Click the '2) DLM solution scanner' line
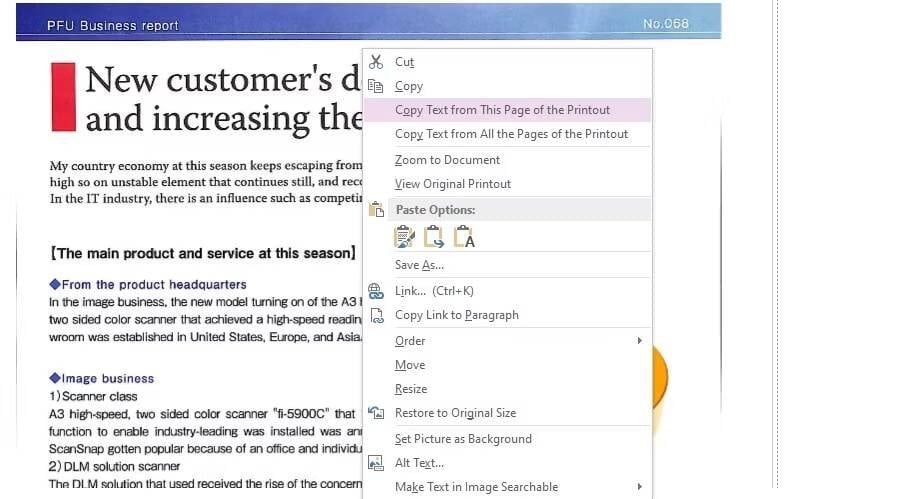This screenshot has width=903, height=499. (x=115, y=466)
